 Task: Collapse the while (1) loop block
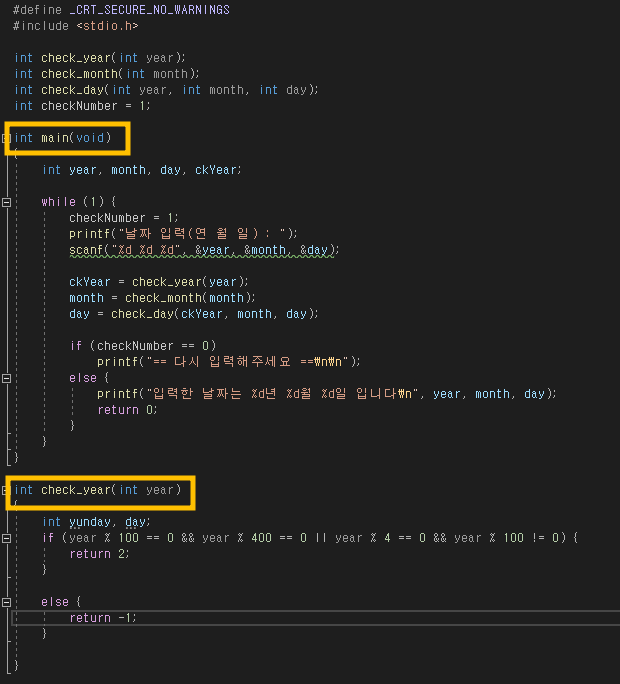point(6,202)
